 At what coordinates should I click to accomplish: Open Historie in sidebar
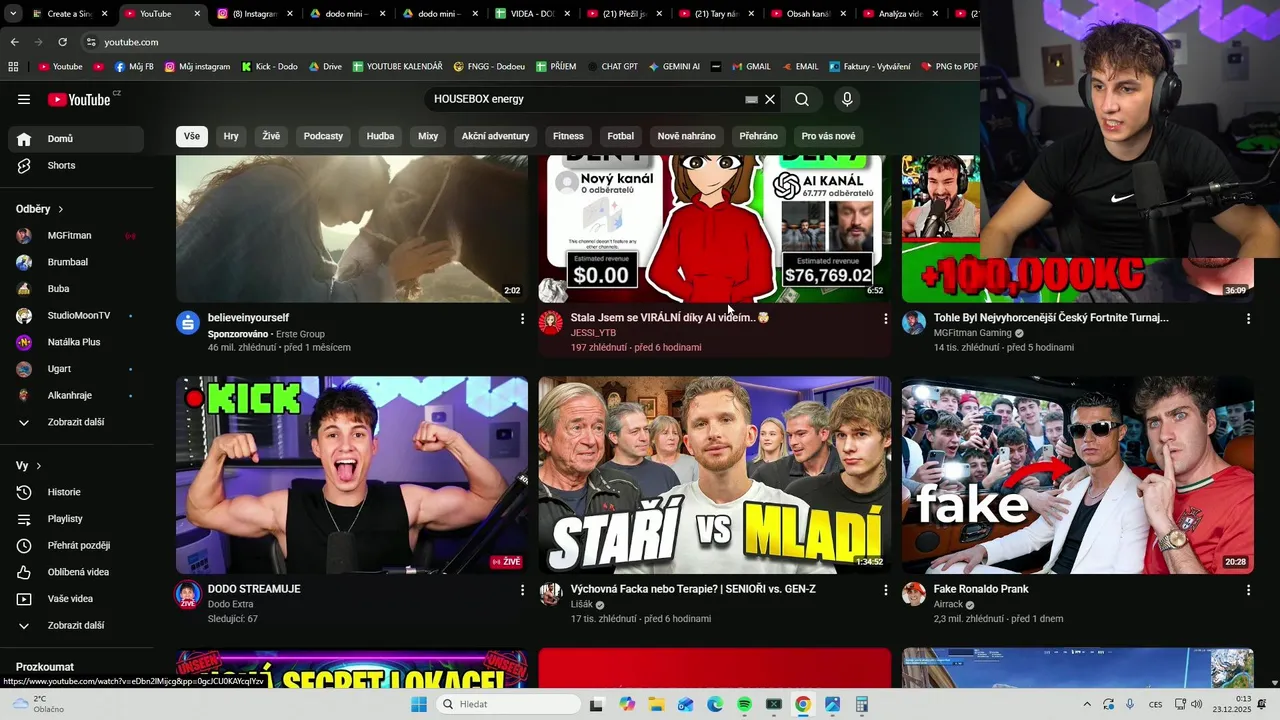tap(76, 492)
